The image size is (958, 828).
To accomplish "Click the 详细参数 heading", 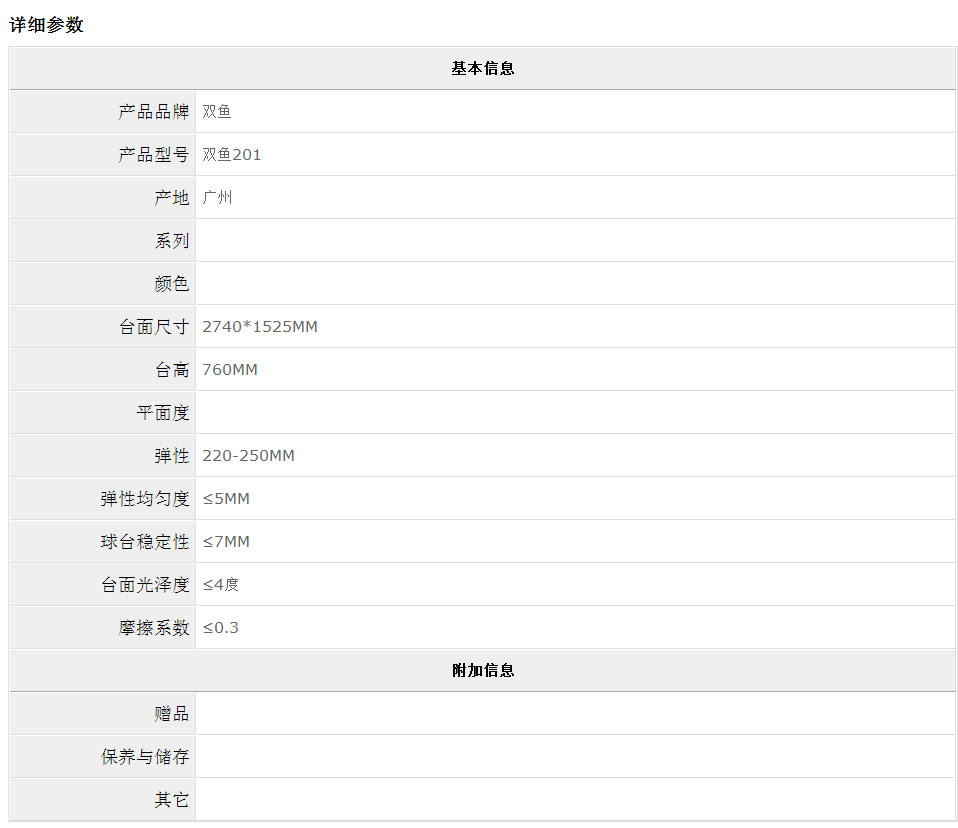I will 46,24.
